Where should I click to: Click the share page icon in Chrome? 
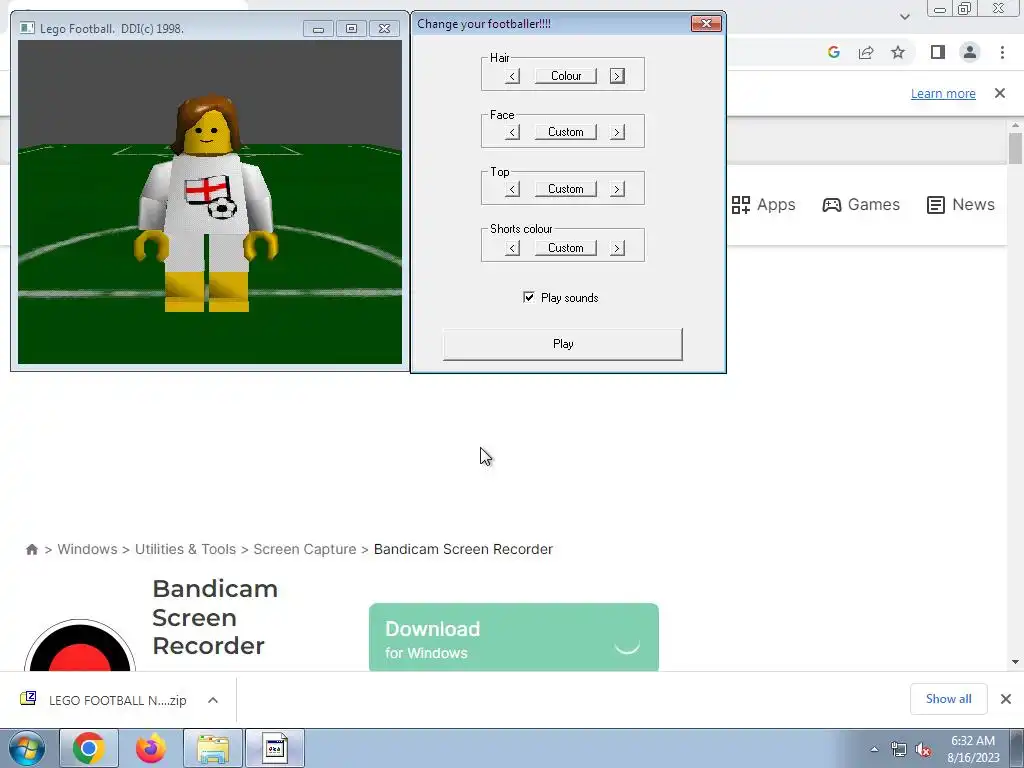pyautogui.click(x=866, y=52)
